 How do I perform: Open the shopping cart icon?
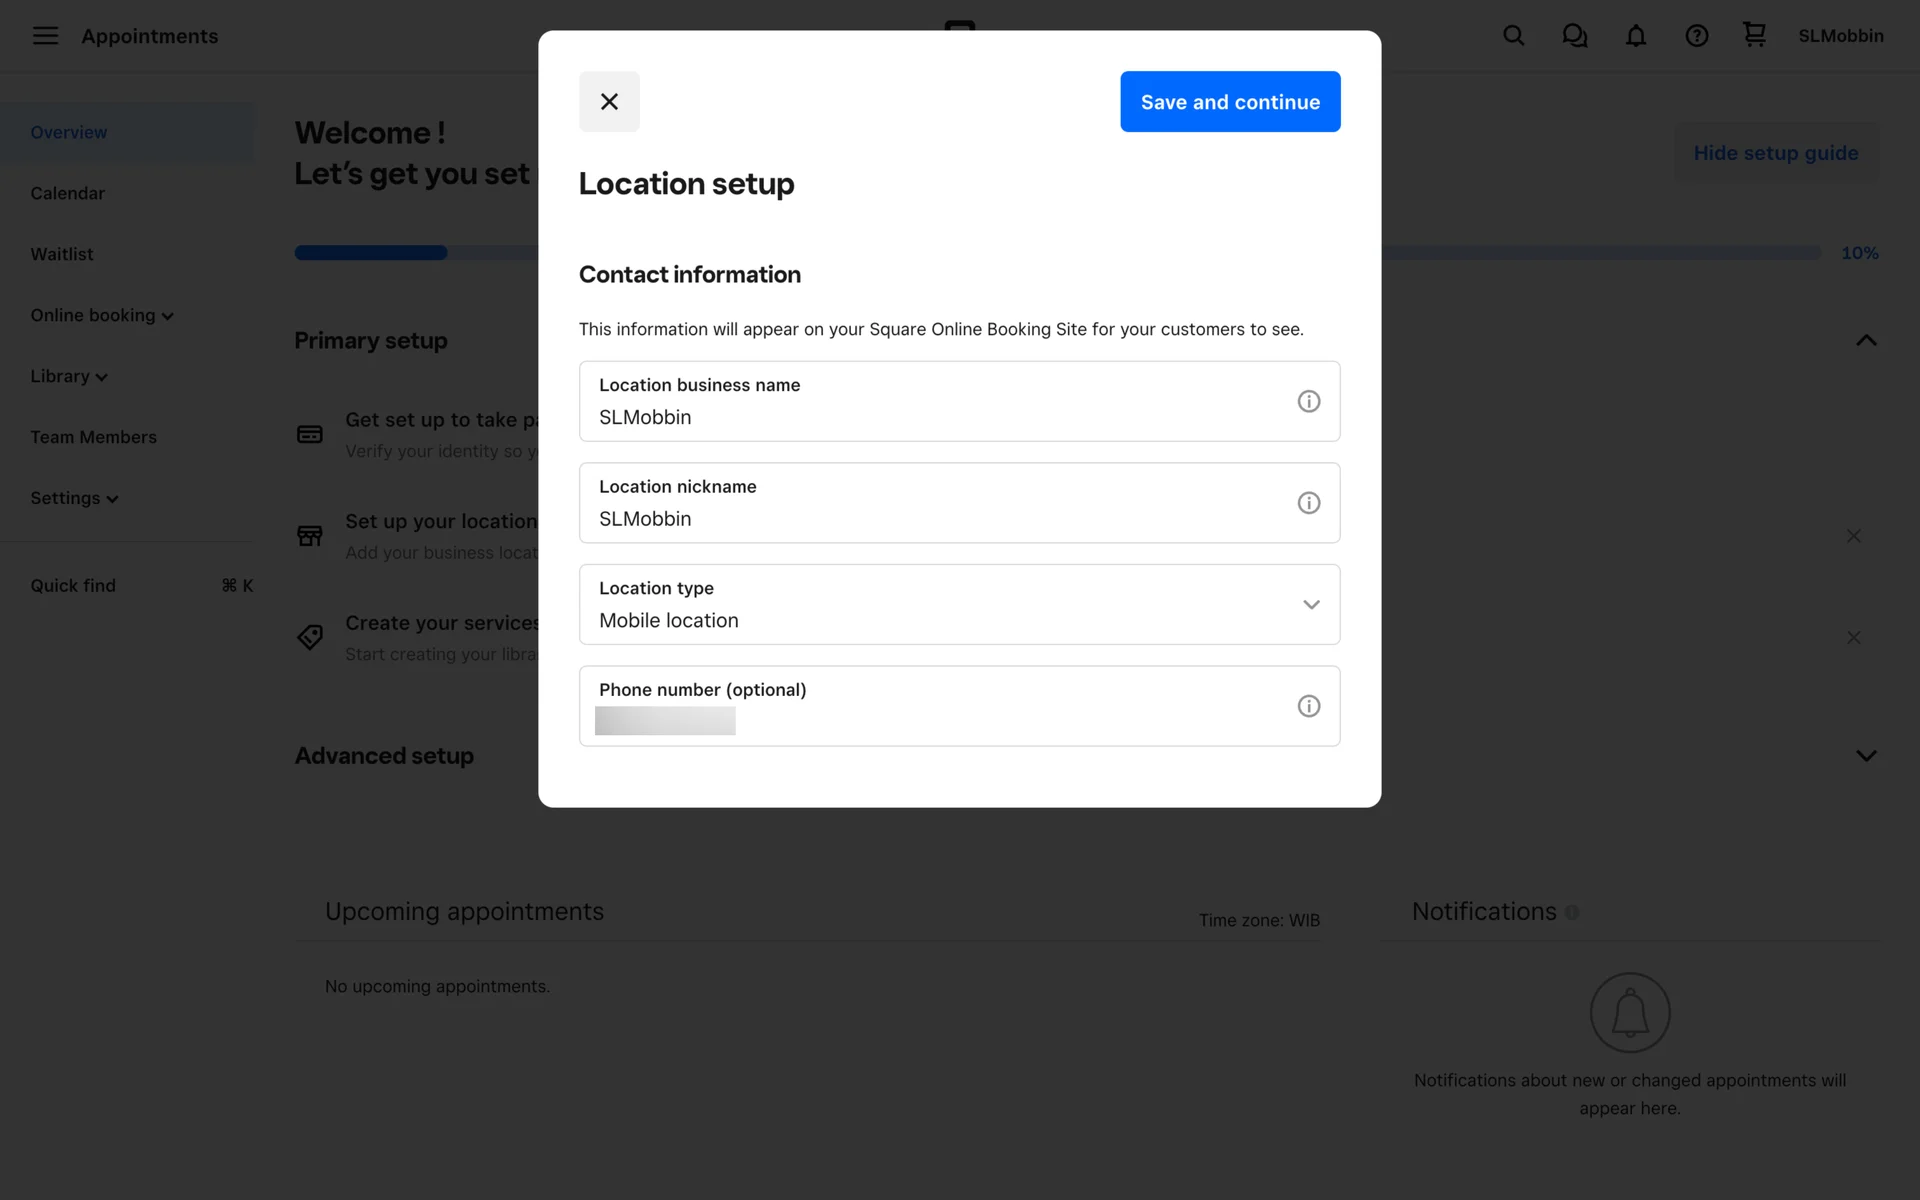point(1754,35)
